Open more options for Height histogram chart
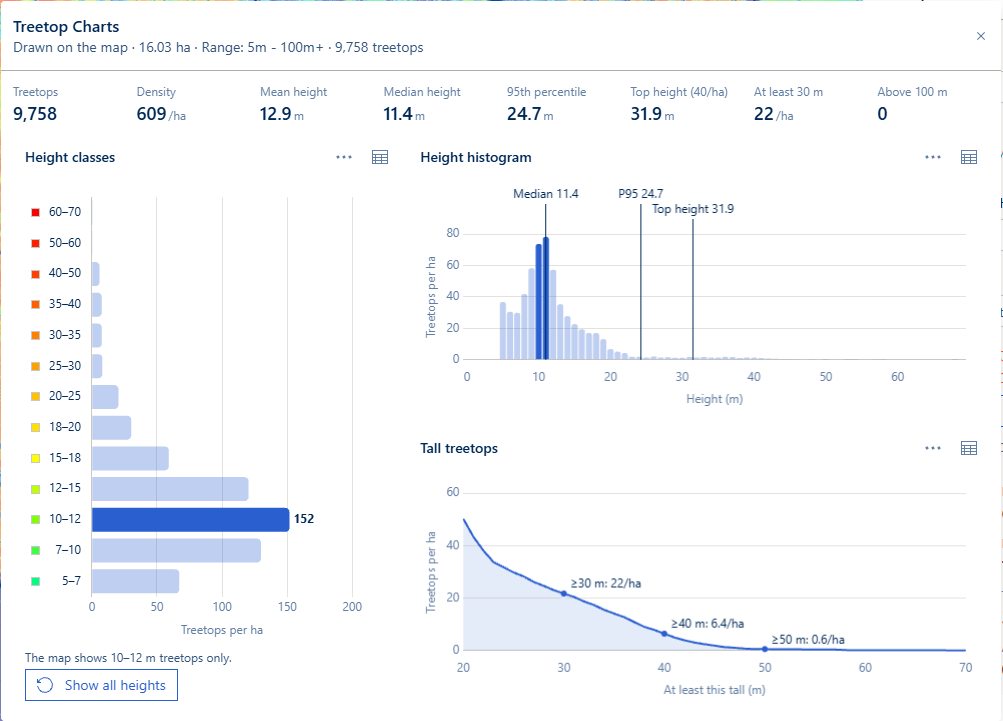1003x721 pixels. tap(933, 157)
